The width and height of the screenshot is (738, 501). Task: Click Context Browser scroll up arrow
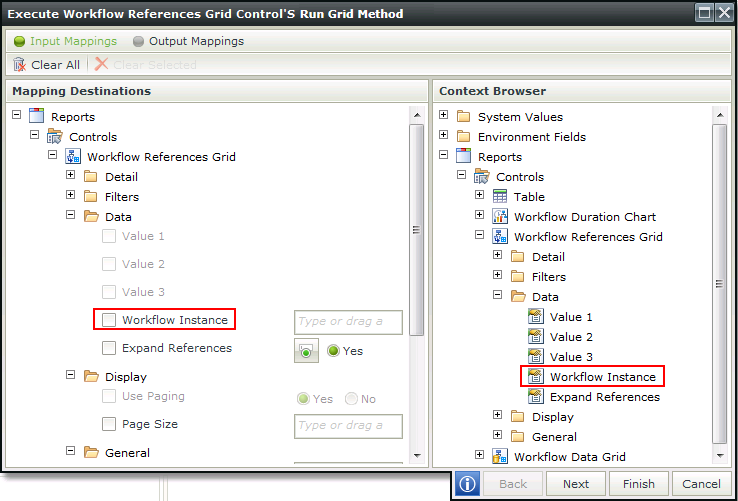tap(719, 115)
